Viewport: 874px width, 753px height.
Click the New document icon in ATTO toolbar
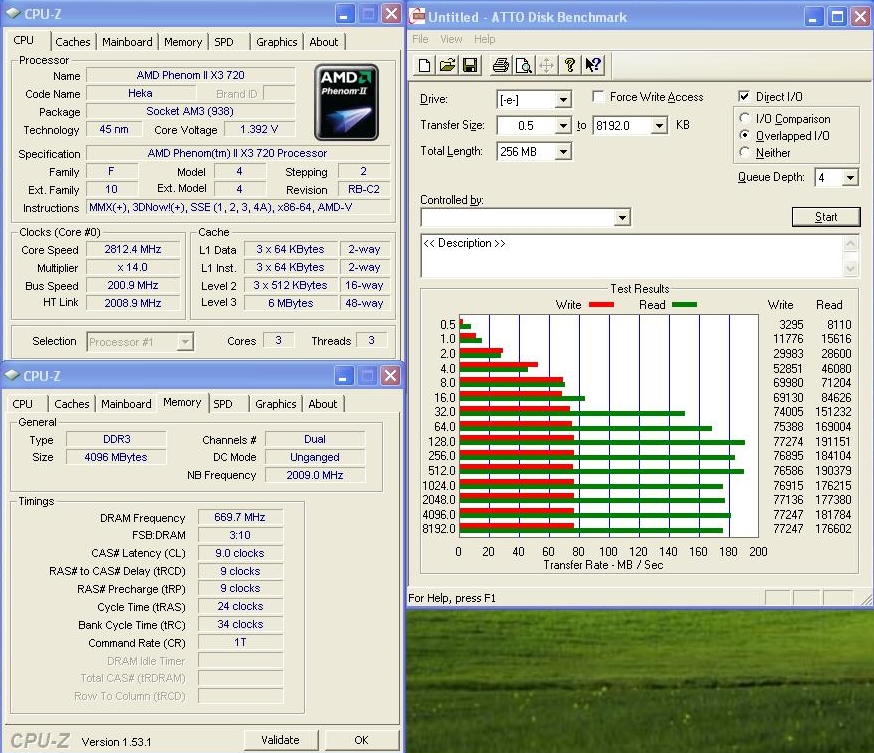(424, 66)
